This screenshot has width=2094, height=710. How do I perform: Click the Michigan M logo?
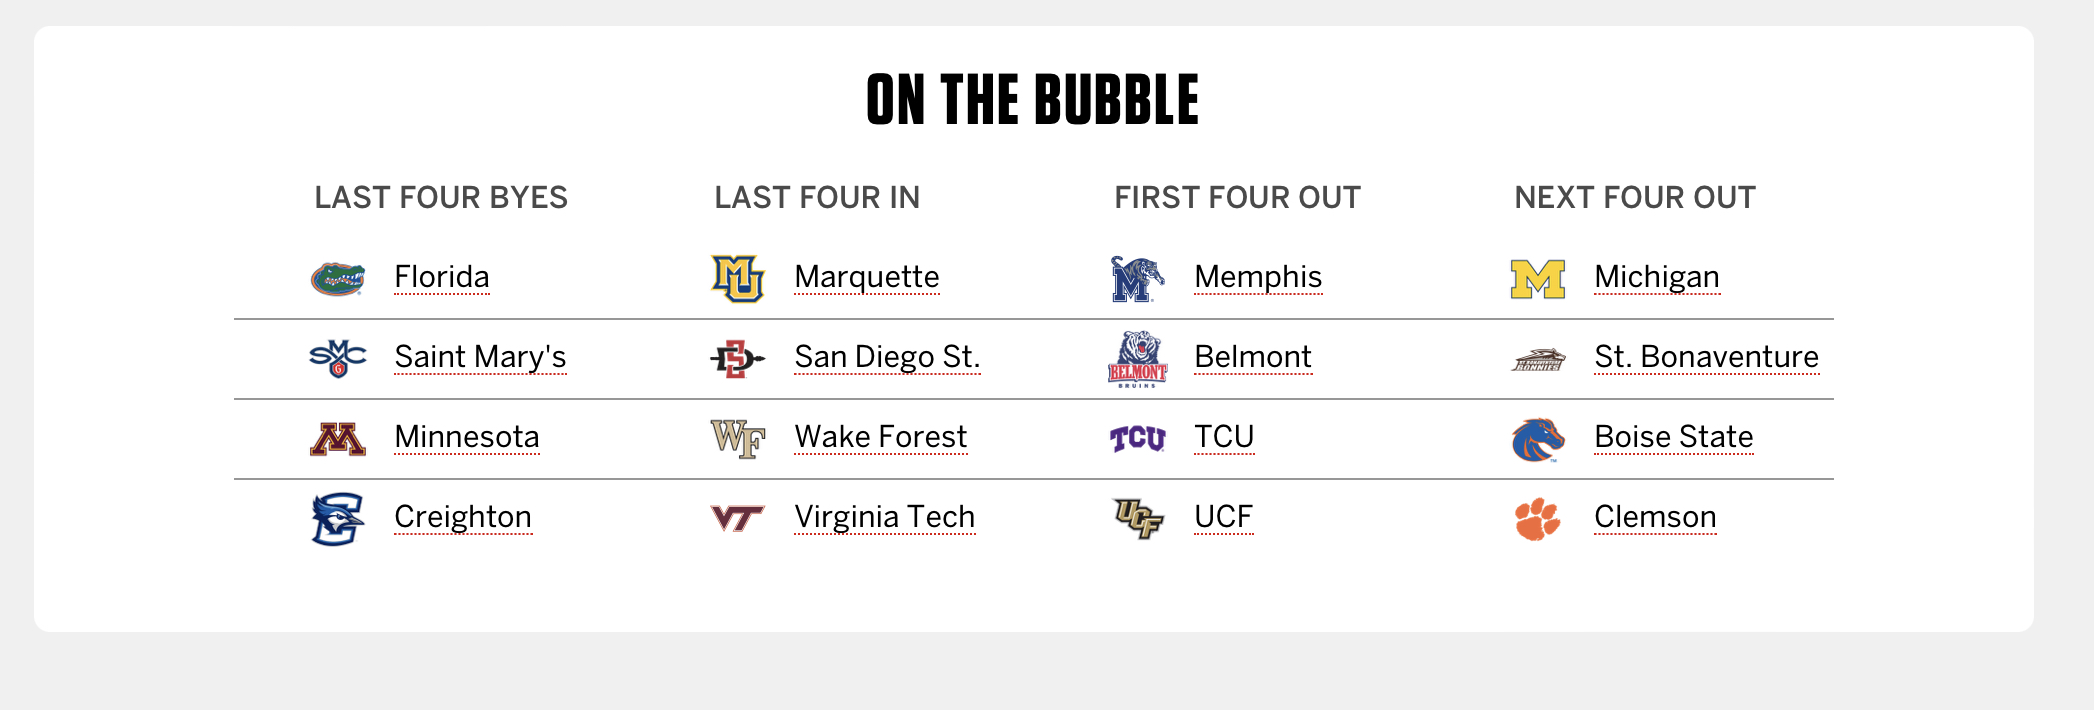(1537, 279)
